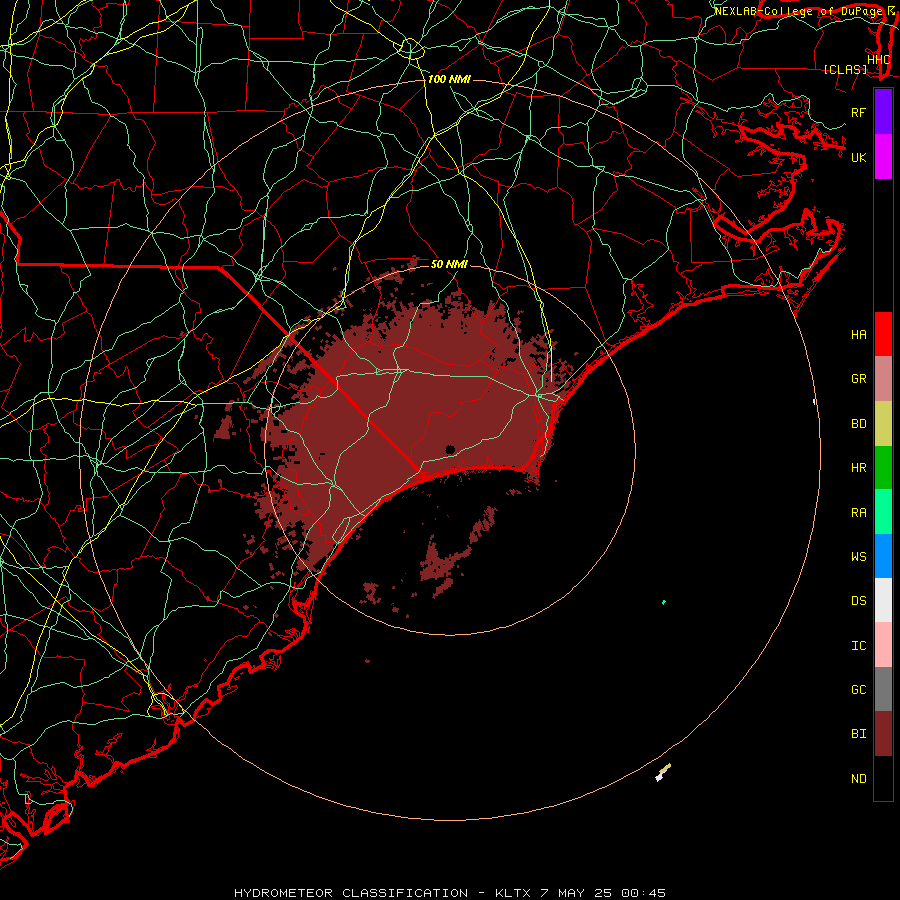Click the ND legend label
Viewport: 900px width, 900px height.
(x=859, y=778)
